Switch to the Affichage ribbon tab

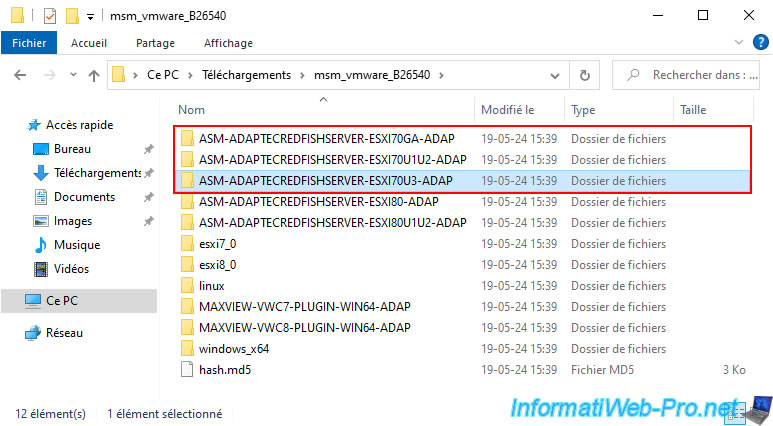pyautogui.click(x=228, y=43)
